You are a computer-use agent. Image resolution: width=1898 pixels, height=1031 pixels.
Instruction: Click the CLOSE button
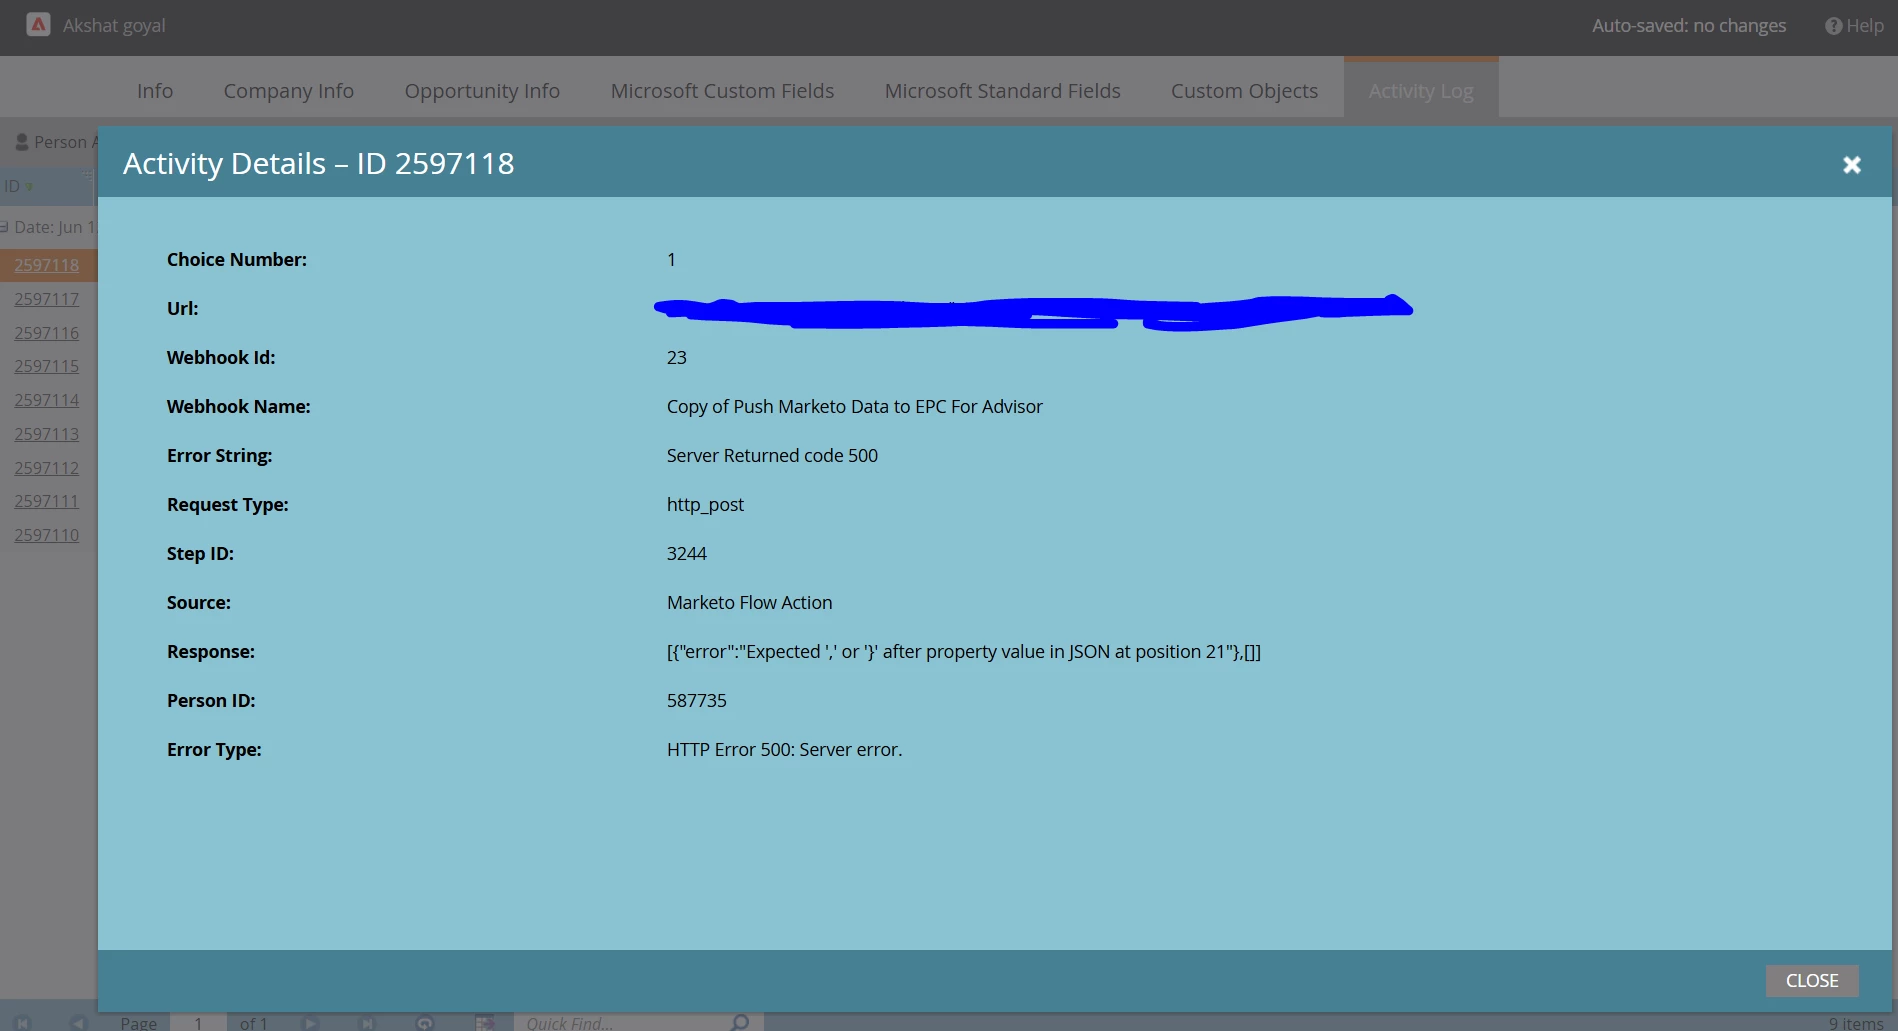click(x=1812, y=981)
